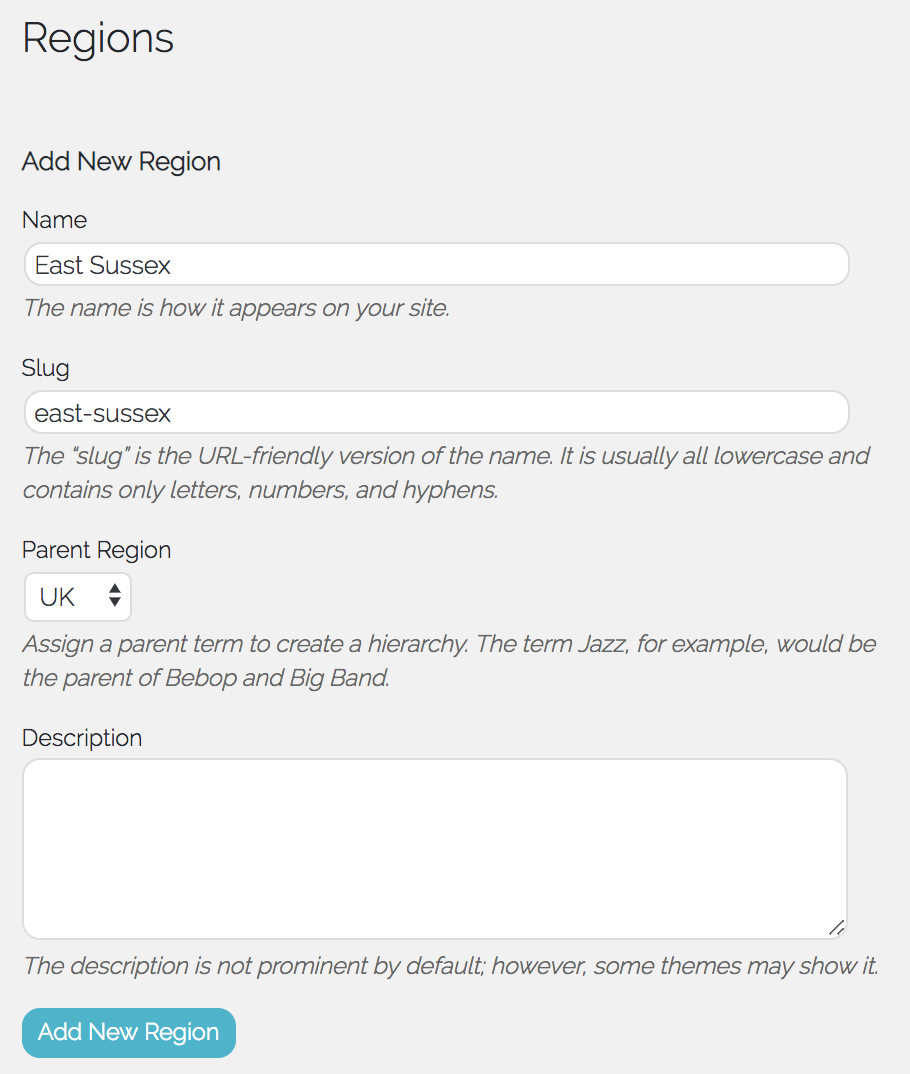Click the Bebop and Big Band text
910x1074 pixels.
(288, 678)
